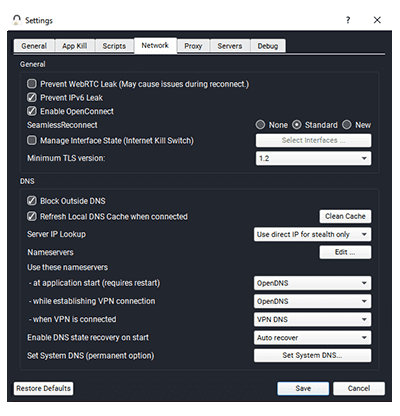Click the help question mark icon

pos(348,20)
